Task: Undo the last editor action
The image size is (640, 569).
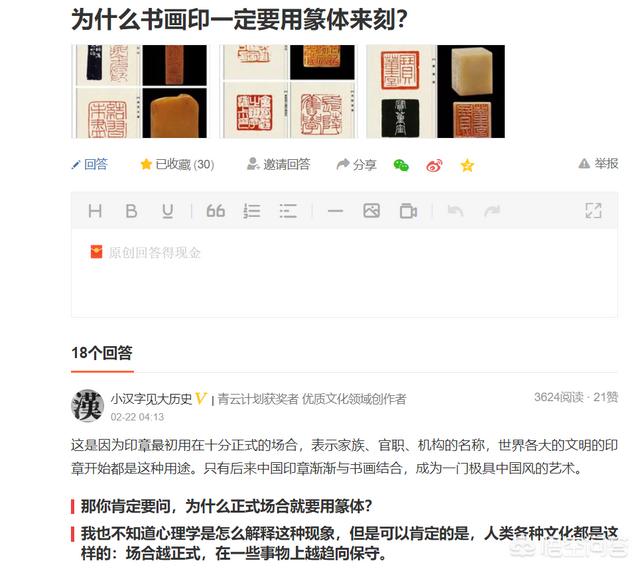Action: (x=455, y=211)
